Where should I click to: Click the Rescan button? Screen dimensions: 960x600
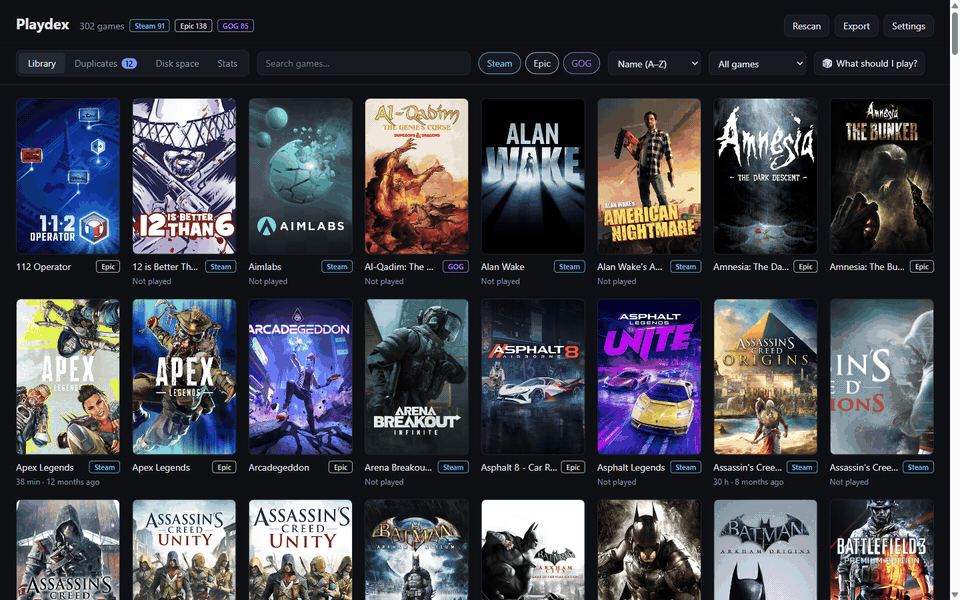[807, 26]
